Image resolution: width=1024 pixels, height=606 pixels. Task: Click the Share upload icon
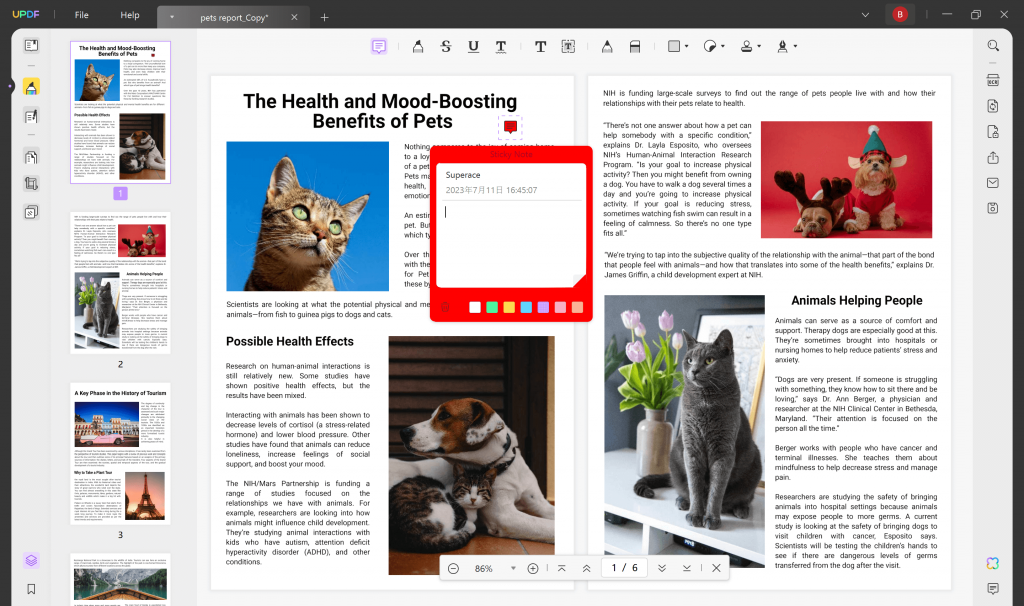click(x=993, y=157)
